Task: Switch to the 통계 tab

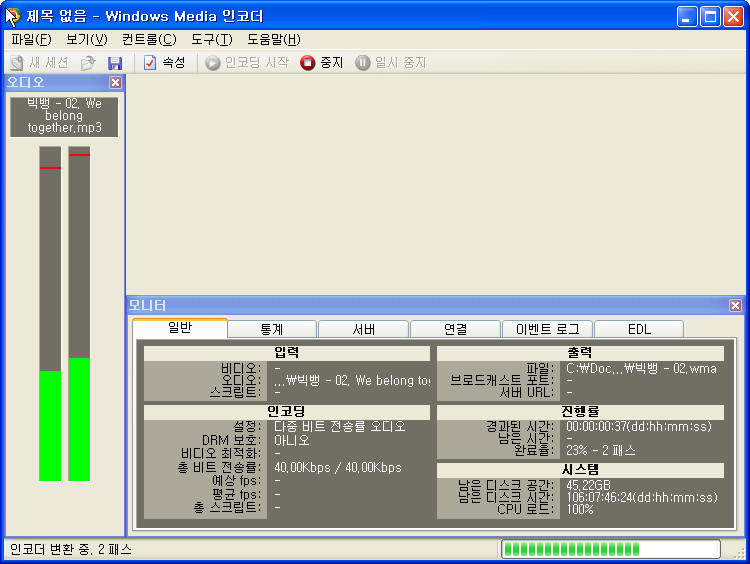Action: point(272,329)
